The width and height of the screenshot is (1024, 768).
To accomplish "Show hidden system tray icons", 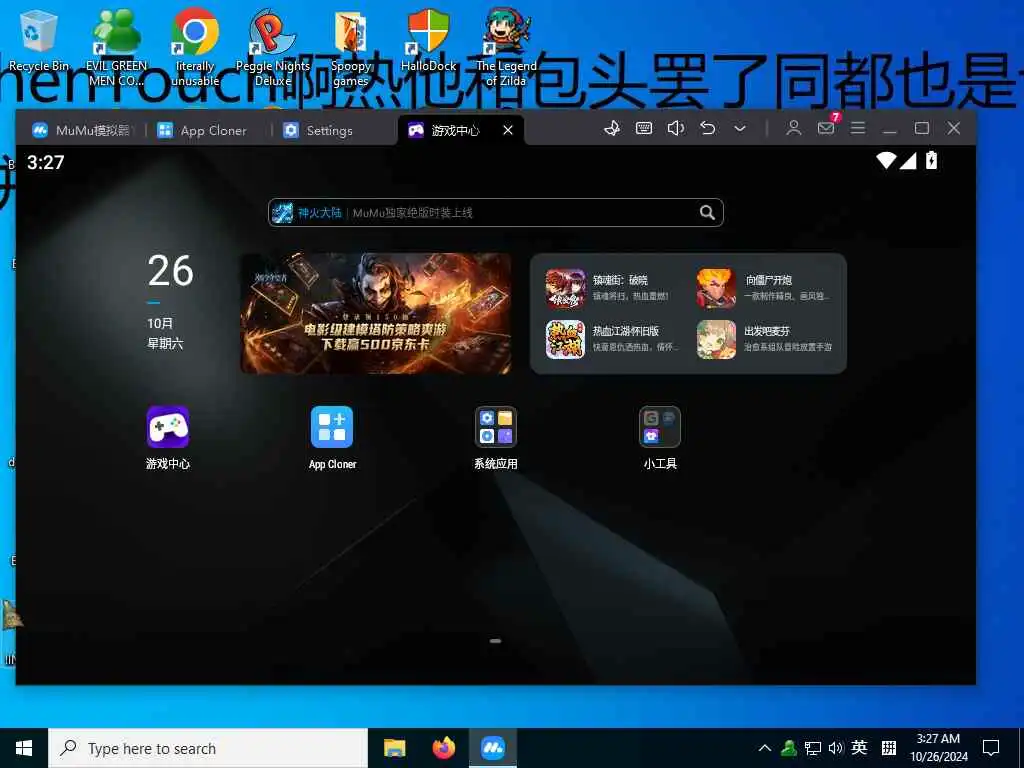I will pyautogui.click(x=765, y=748).
